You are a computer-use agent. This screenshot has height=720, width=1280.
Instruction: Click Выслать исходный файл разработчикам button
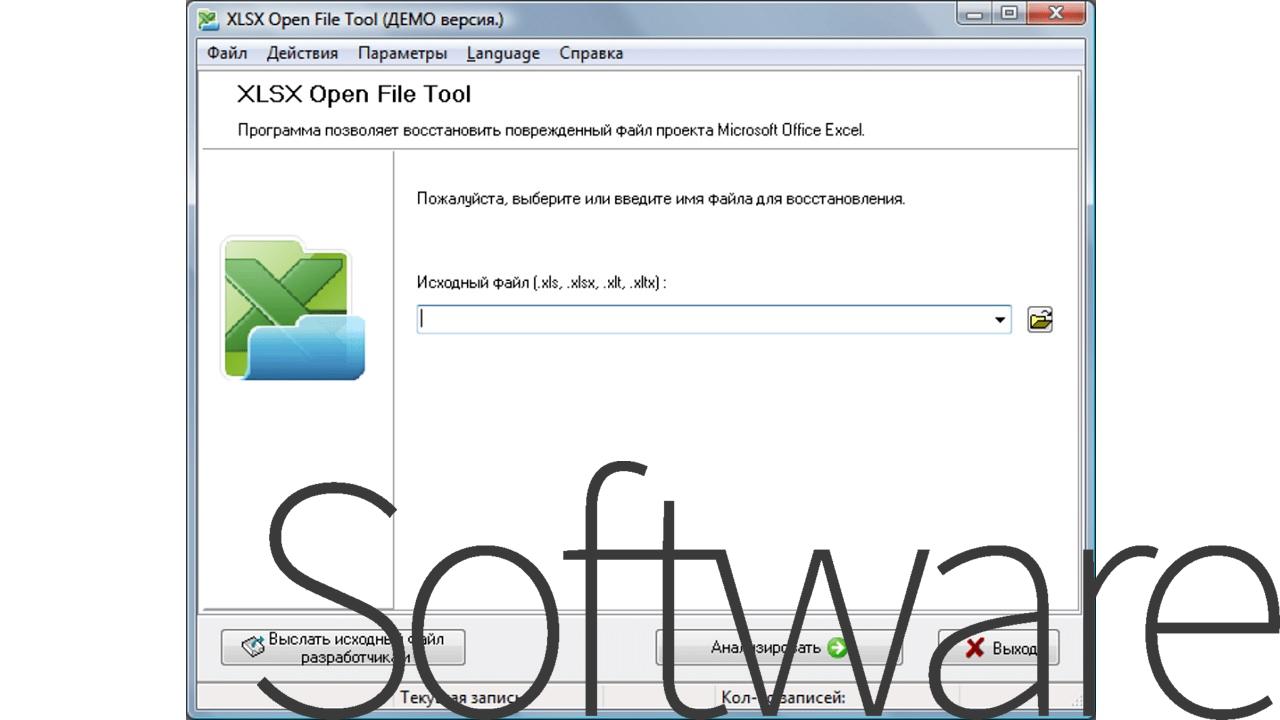point(343,648)
